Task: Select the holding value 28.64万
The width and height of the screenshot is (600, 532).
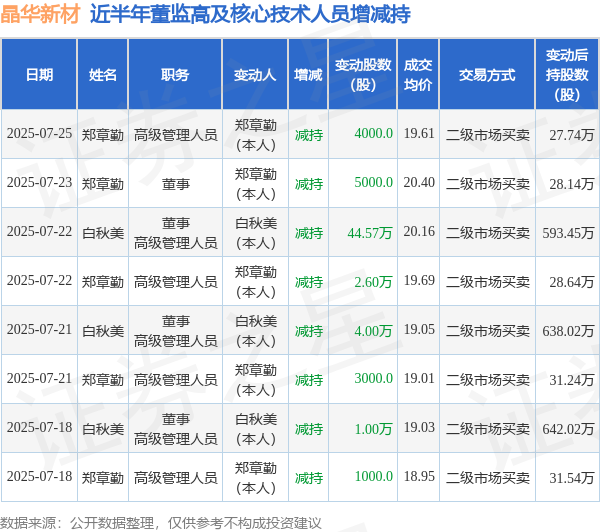Action: [572, 282]
